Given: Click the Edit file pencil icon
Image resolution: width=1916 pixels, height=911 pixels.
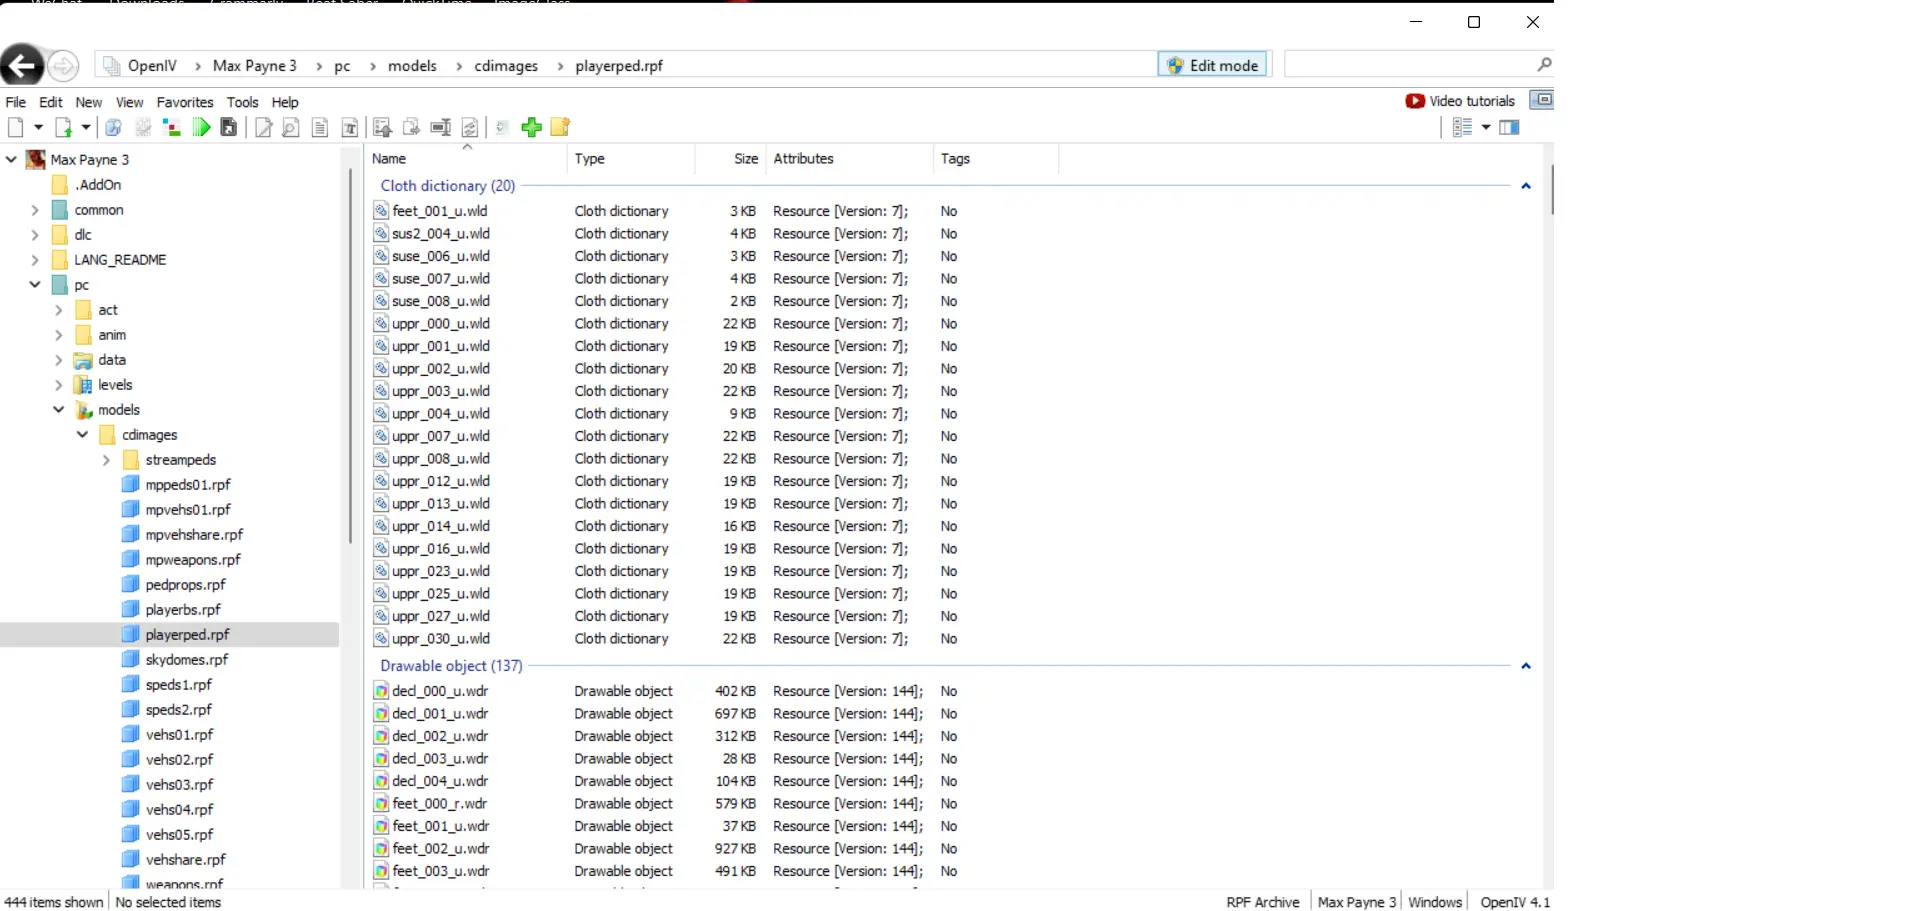Looking at the screenshot, I should point(263,127).
